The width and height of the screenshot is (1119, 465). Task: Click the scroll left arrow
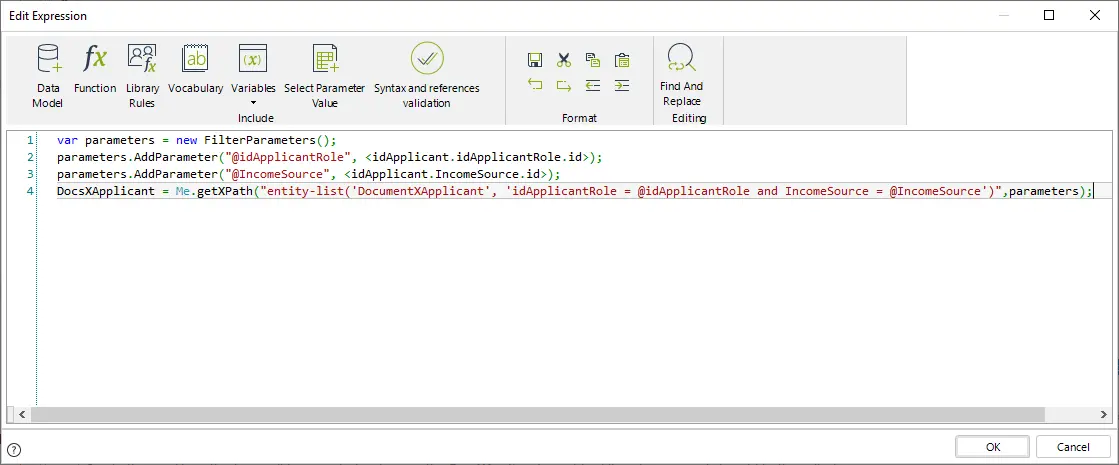[21, 414]
